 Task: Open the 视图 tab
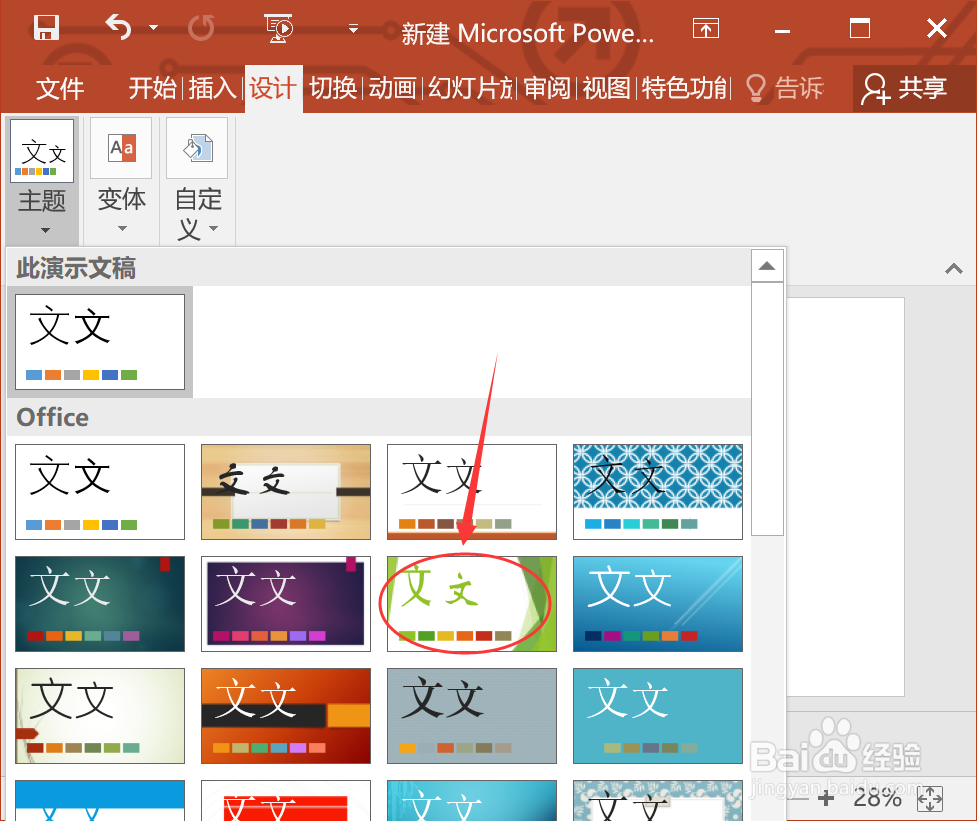click(x=607, y=88)
